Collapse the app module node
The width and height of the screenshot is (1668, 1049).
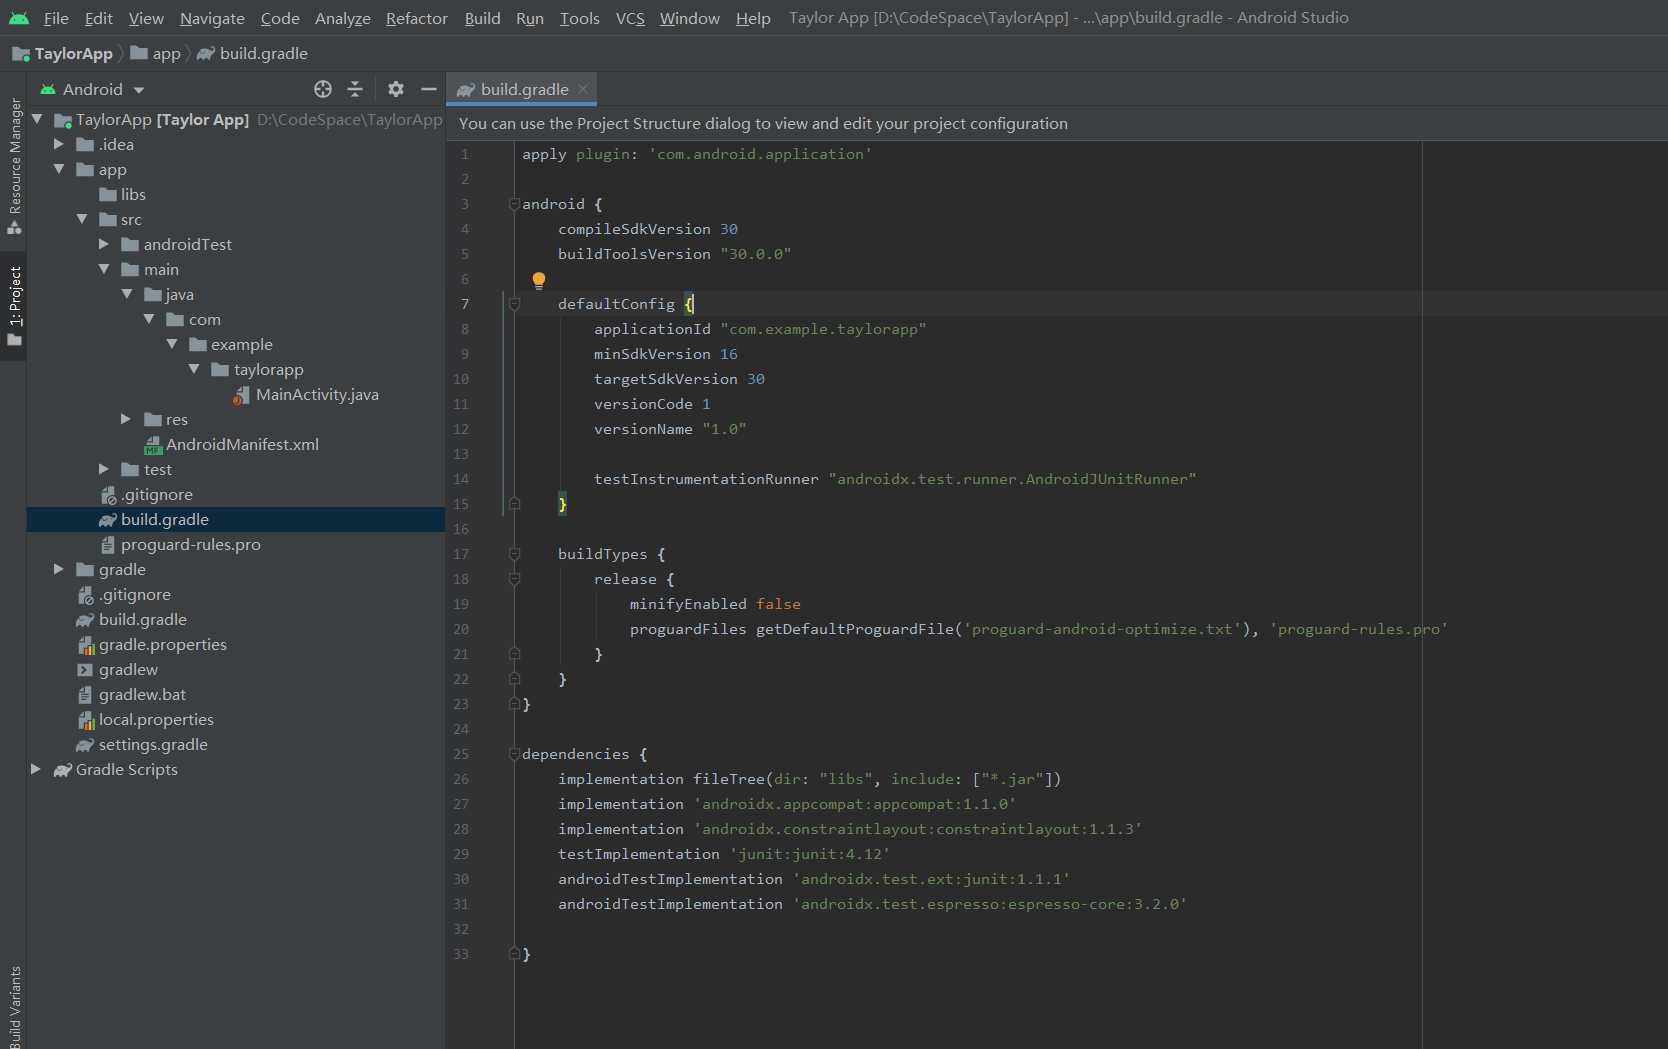[x=59, y=169]
